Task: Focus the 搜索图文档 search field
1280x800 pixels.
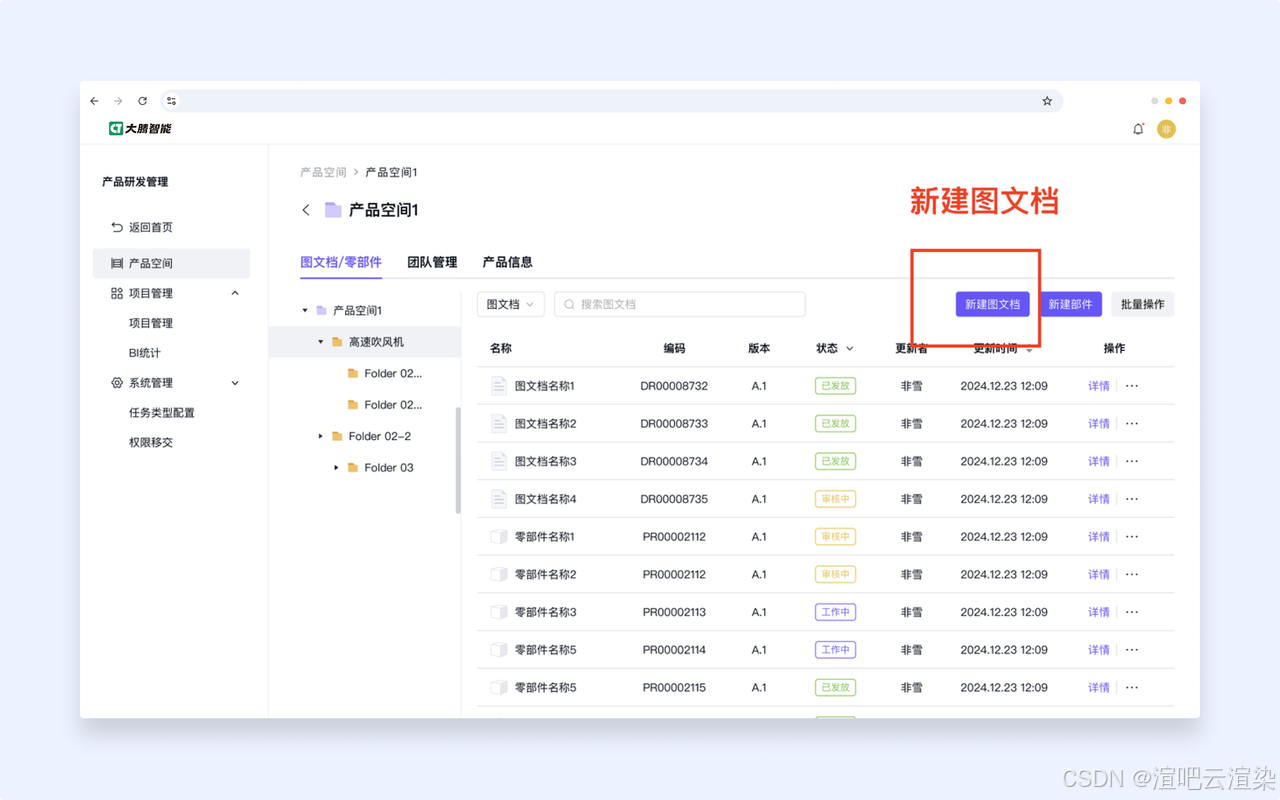Action: pyautogui.click(x=680, y=304)
